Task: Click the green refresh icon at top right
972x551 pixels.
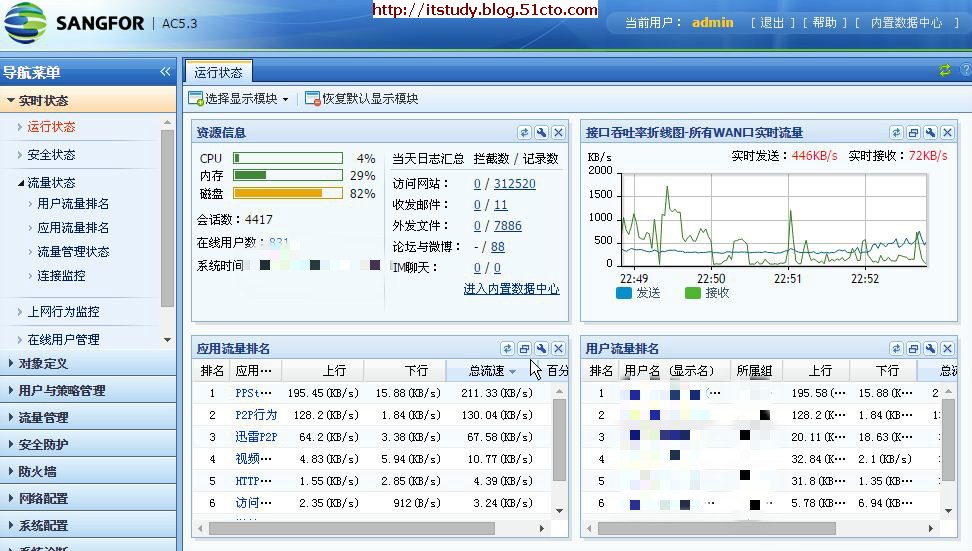Action: (x=945, y=71)
